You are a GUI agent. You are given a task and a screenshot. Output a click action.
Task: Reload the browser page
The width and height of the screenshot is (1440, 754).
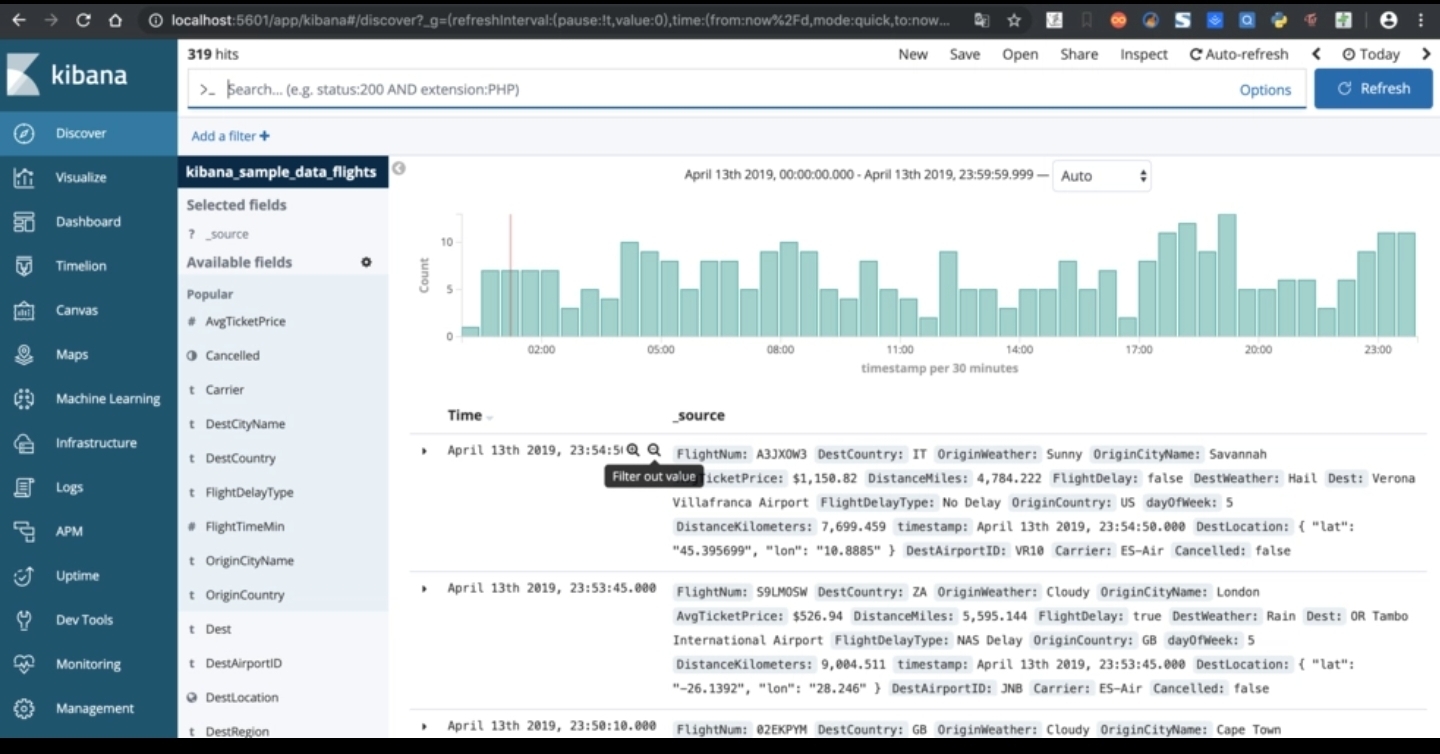click(x=83, y=20)
